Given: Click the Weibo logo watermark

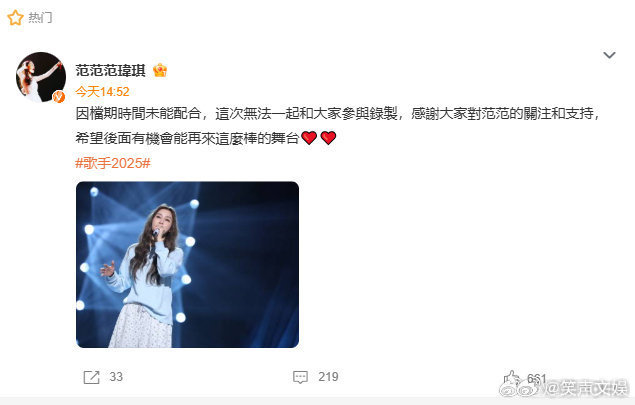Looking at the screenshot, I should (x=520, y=388).
